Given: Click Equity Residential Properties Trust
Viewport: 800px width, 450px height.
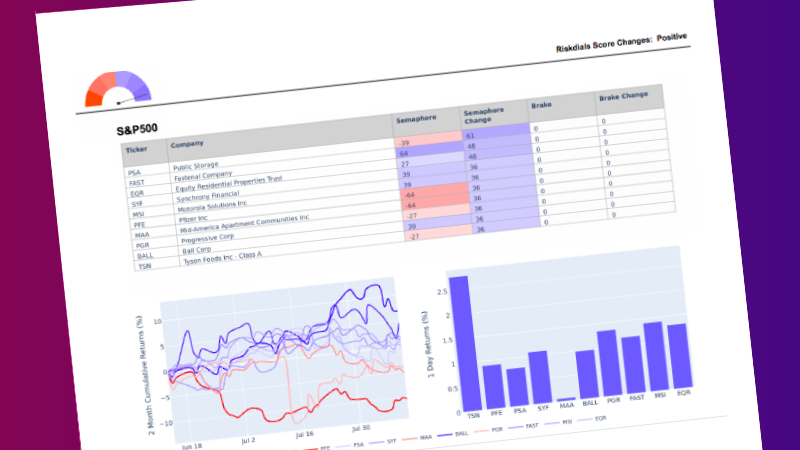Looking at the screenshot, I should (229, 184).
